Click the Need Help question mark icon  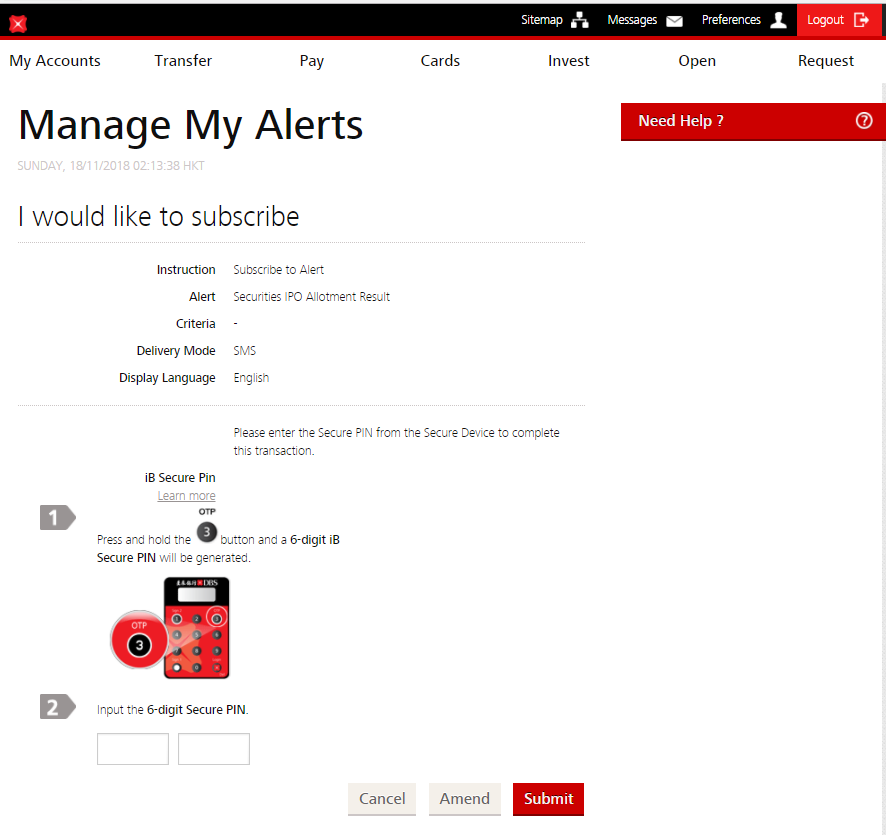point(864,121)
